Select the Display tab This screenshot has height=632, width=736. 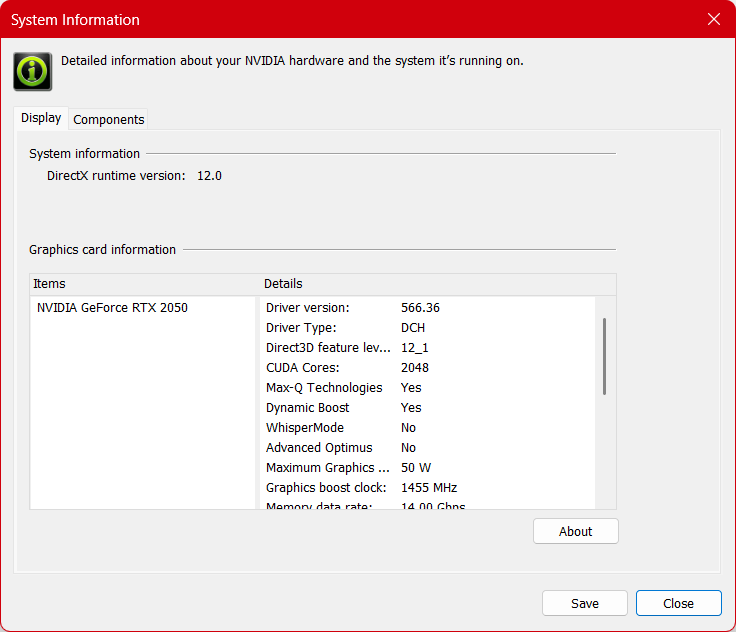[x=41, y=118]
